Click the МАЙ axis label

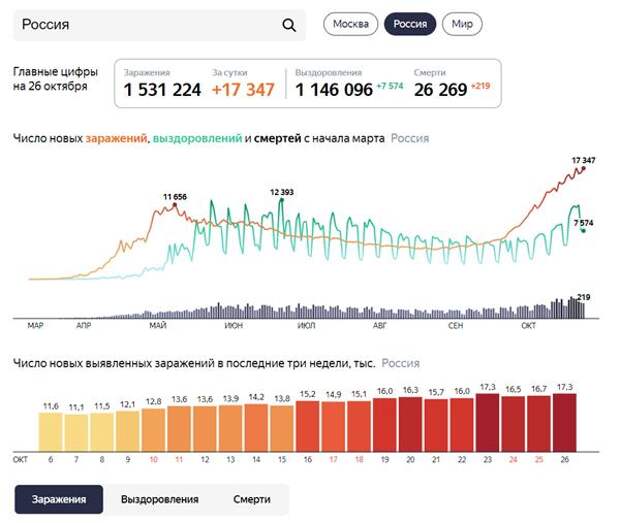[158, 325]
